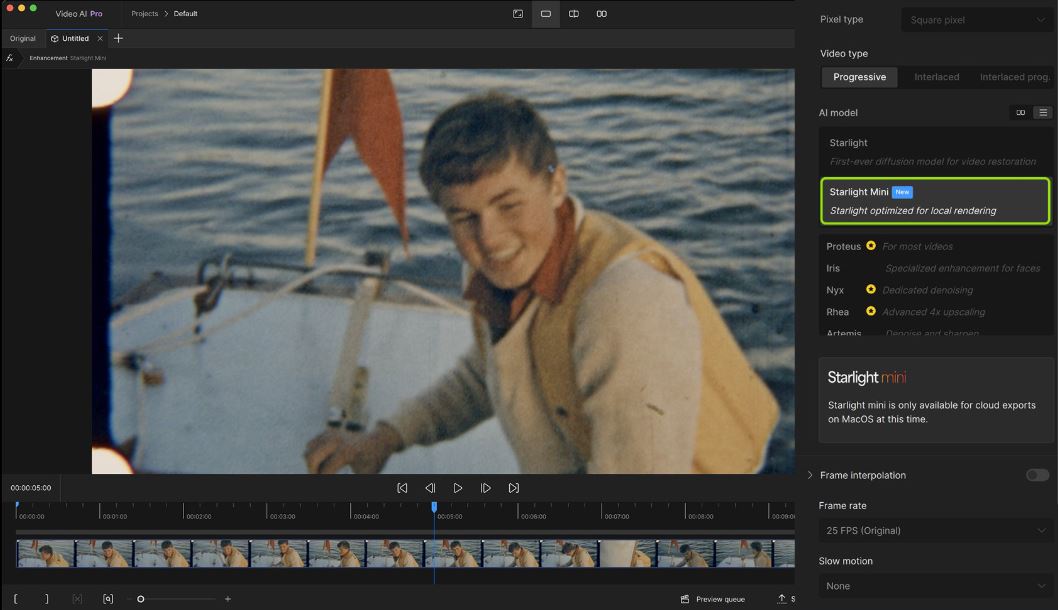Set the trim in-point bracket
This screenshot has width=1058, height=610.
tap(16, 599)
